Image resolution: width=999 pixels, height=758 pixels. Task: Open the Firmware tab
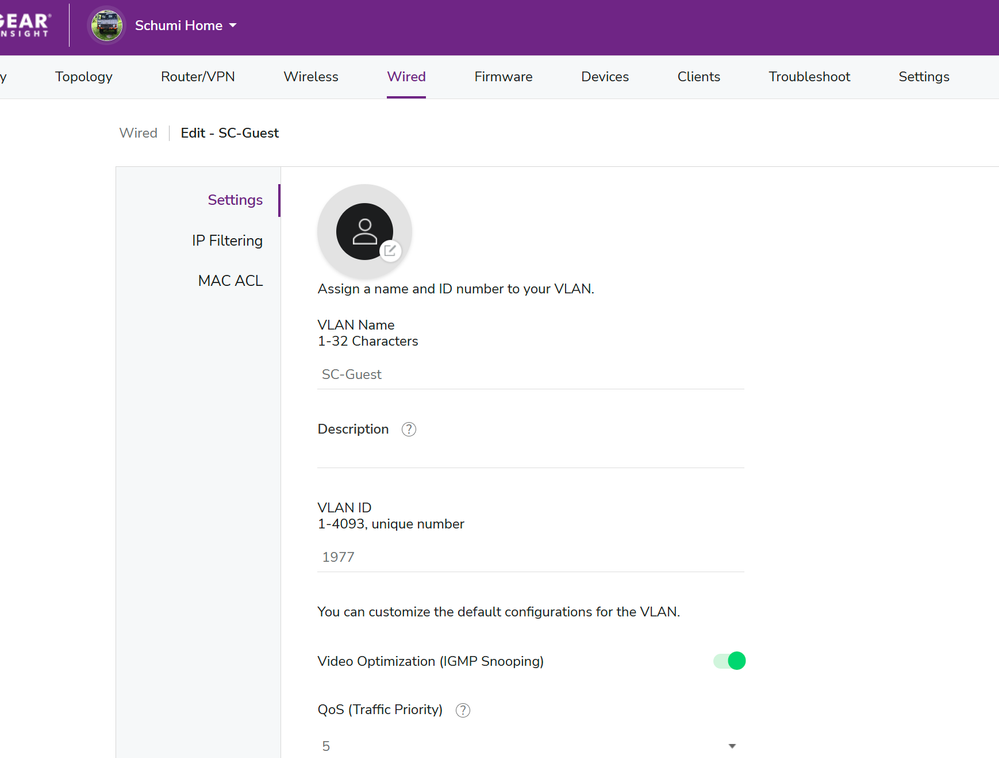coord(503,77)
